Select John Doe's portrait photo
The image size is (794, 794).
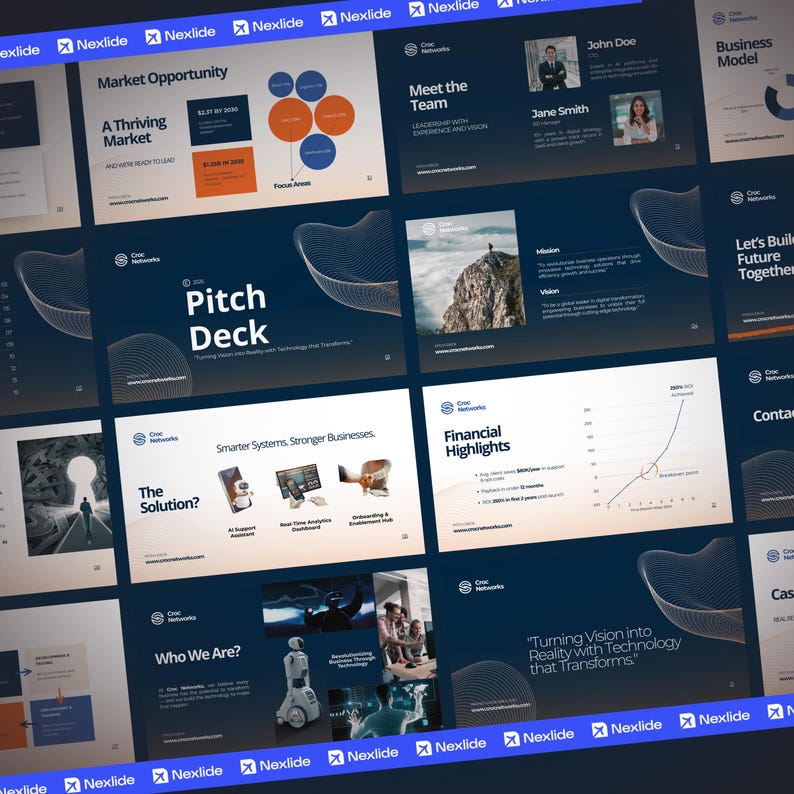[552, 63]
